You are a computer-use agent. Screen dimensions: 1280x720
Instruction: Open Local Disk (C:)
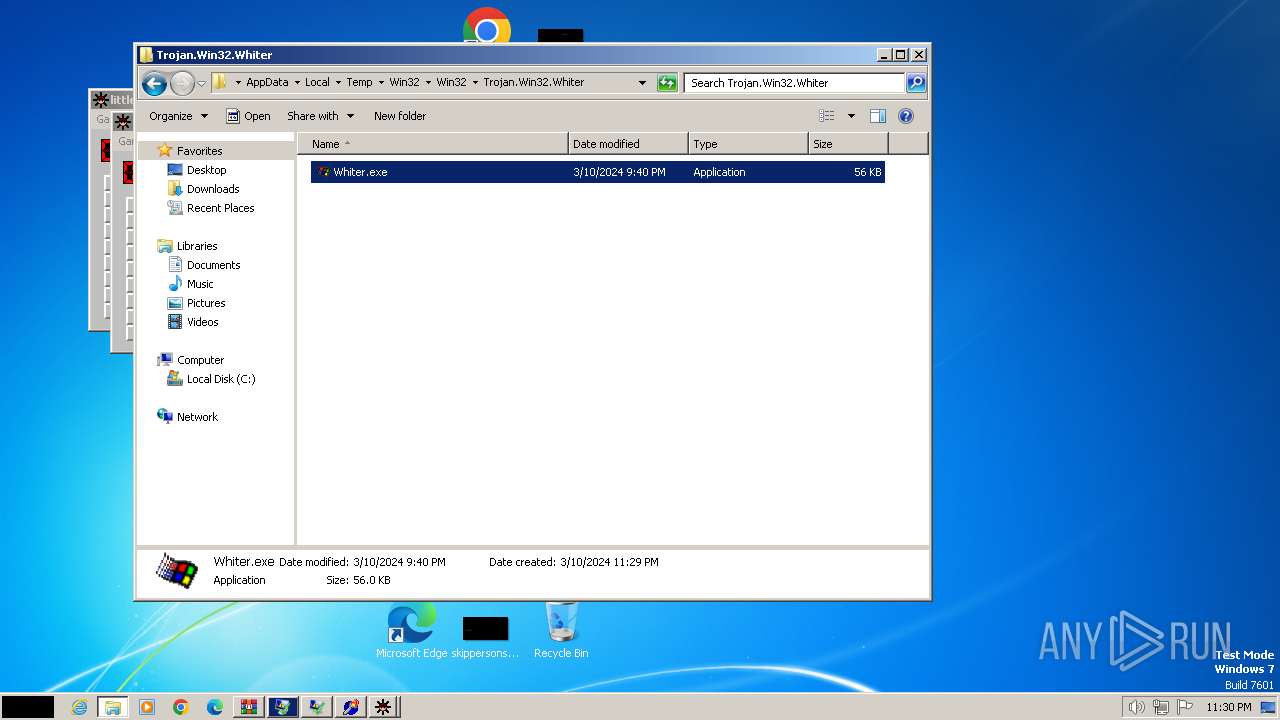pyautogui.click(x=220, y=379)
